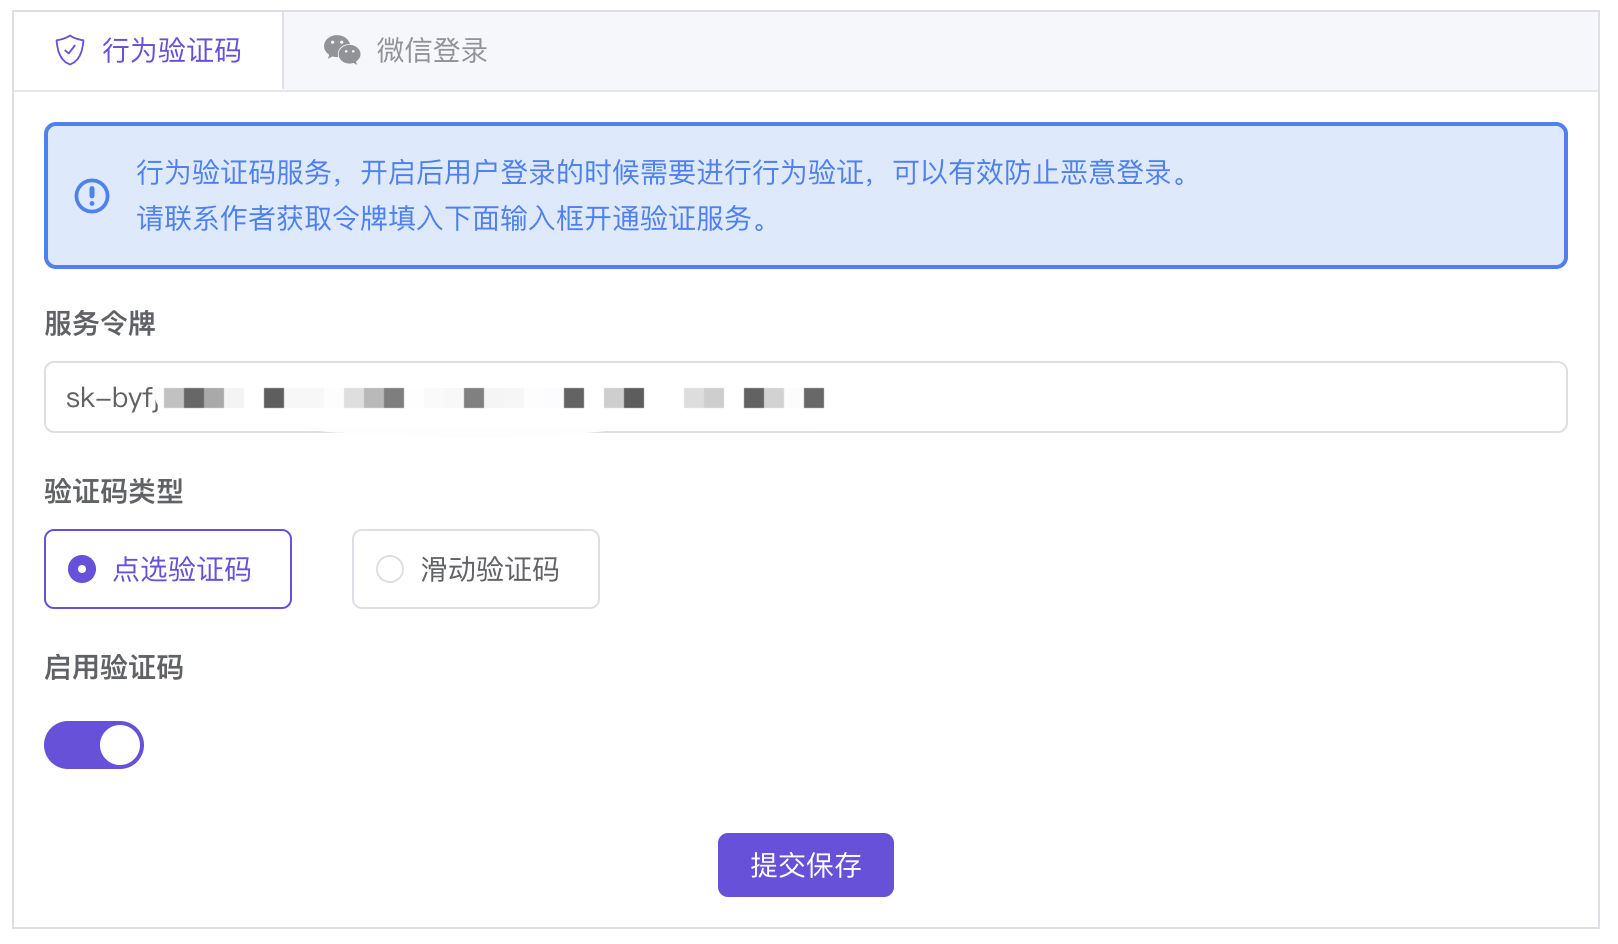
Task: Click the 滑动验证码 option label text
Action: click(x=489, y=569)
